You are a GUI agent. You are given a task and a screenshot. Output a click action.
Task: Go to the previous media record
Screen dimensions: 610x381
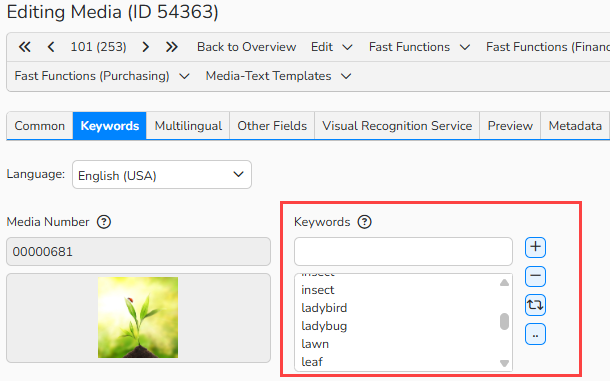[x=51, y=47]
